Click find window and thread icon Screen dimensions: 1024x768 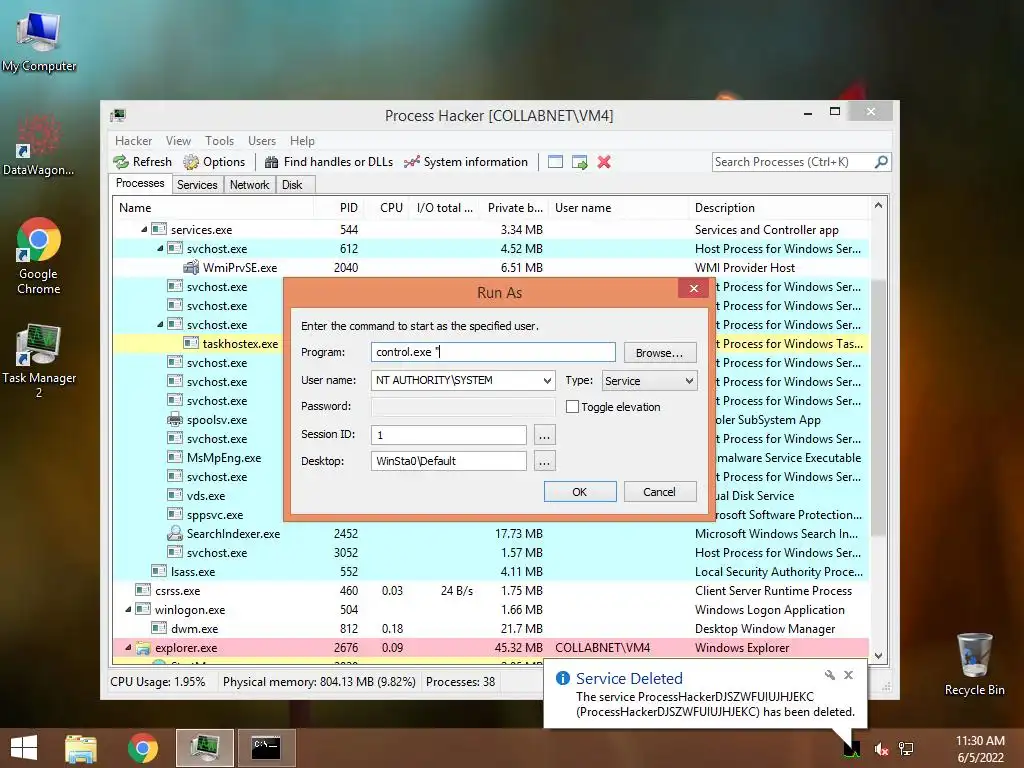579,162
